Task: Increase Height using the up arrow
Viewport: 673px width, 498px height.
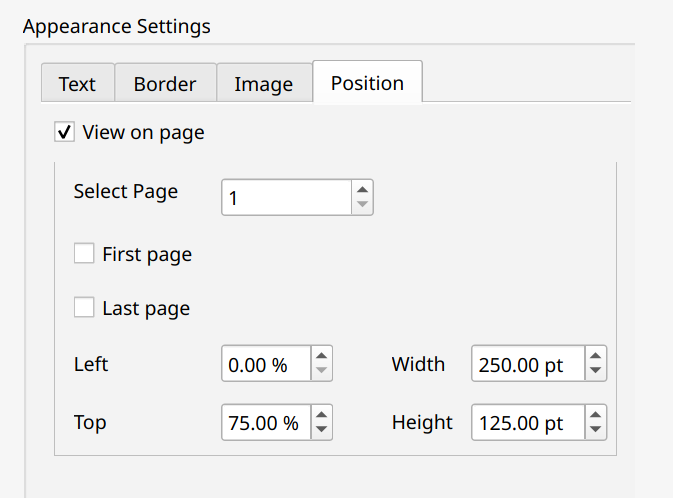Action: coord(595,414)
